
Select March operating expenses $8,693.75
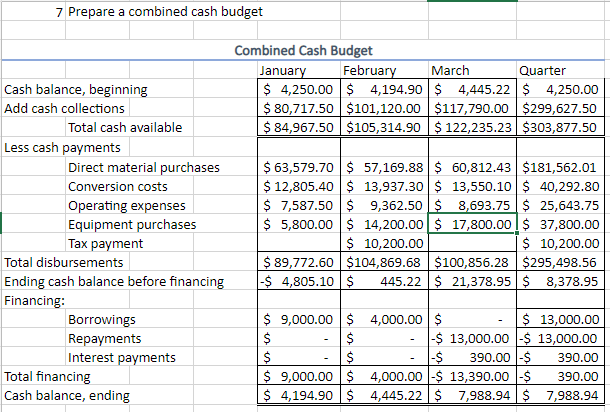(x=473, y=206)
